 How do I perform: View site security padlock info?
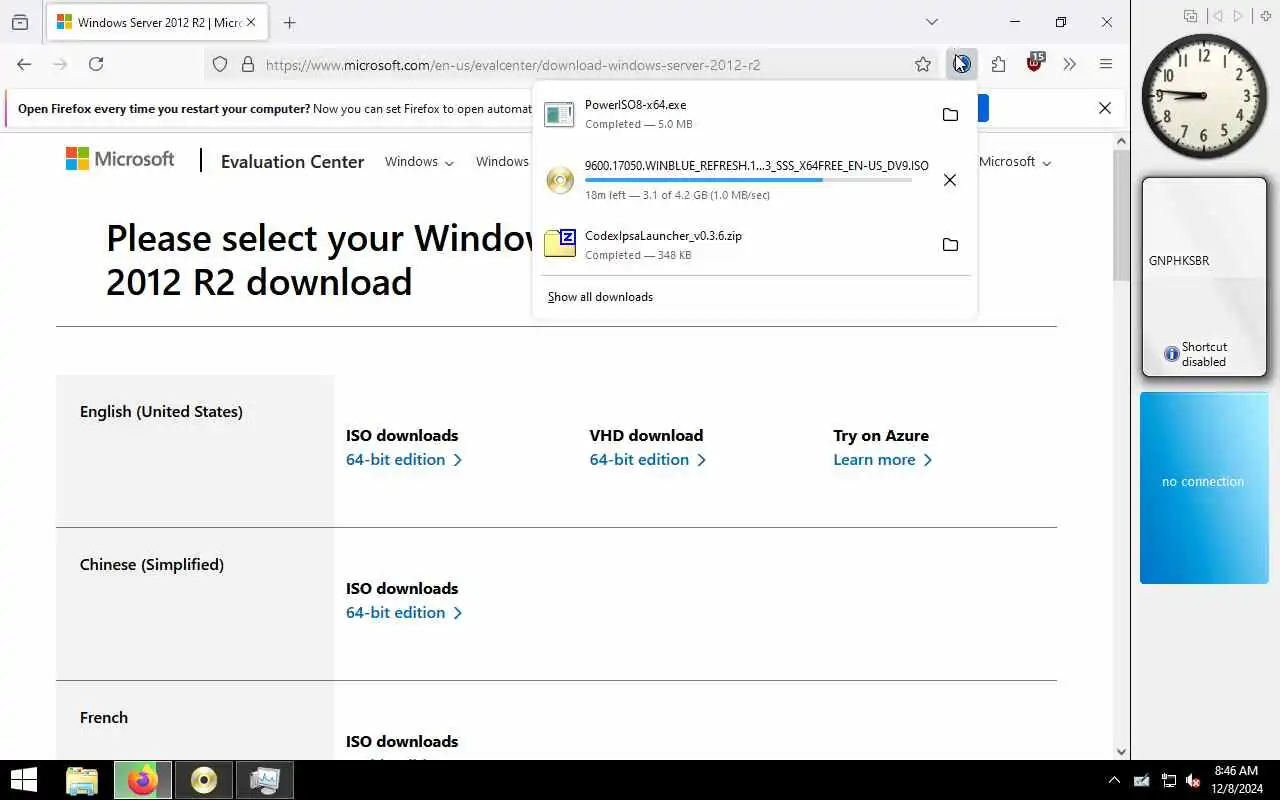[x=248, y=64]
